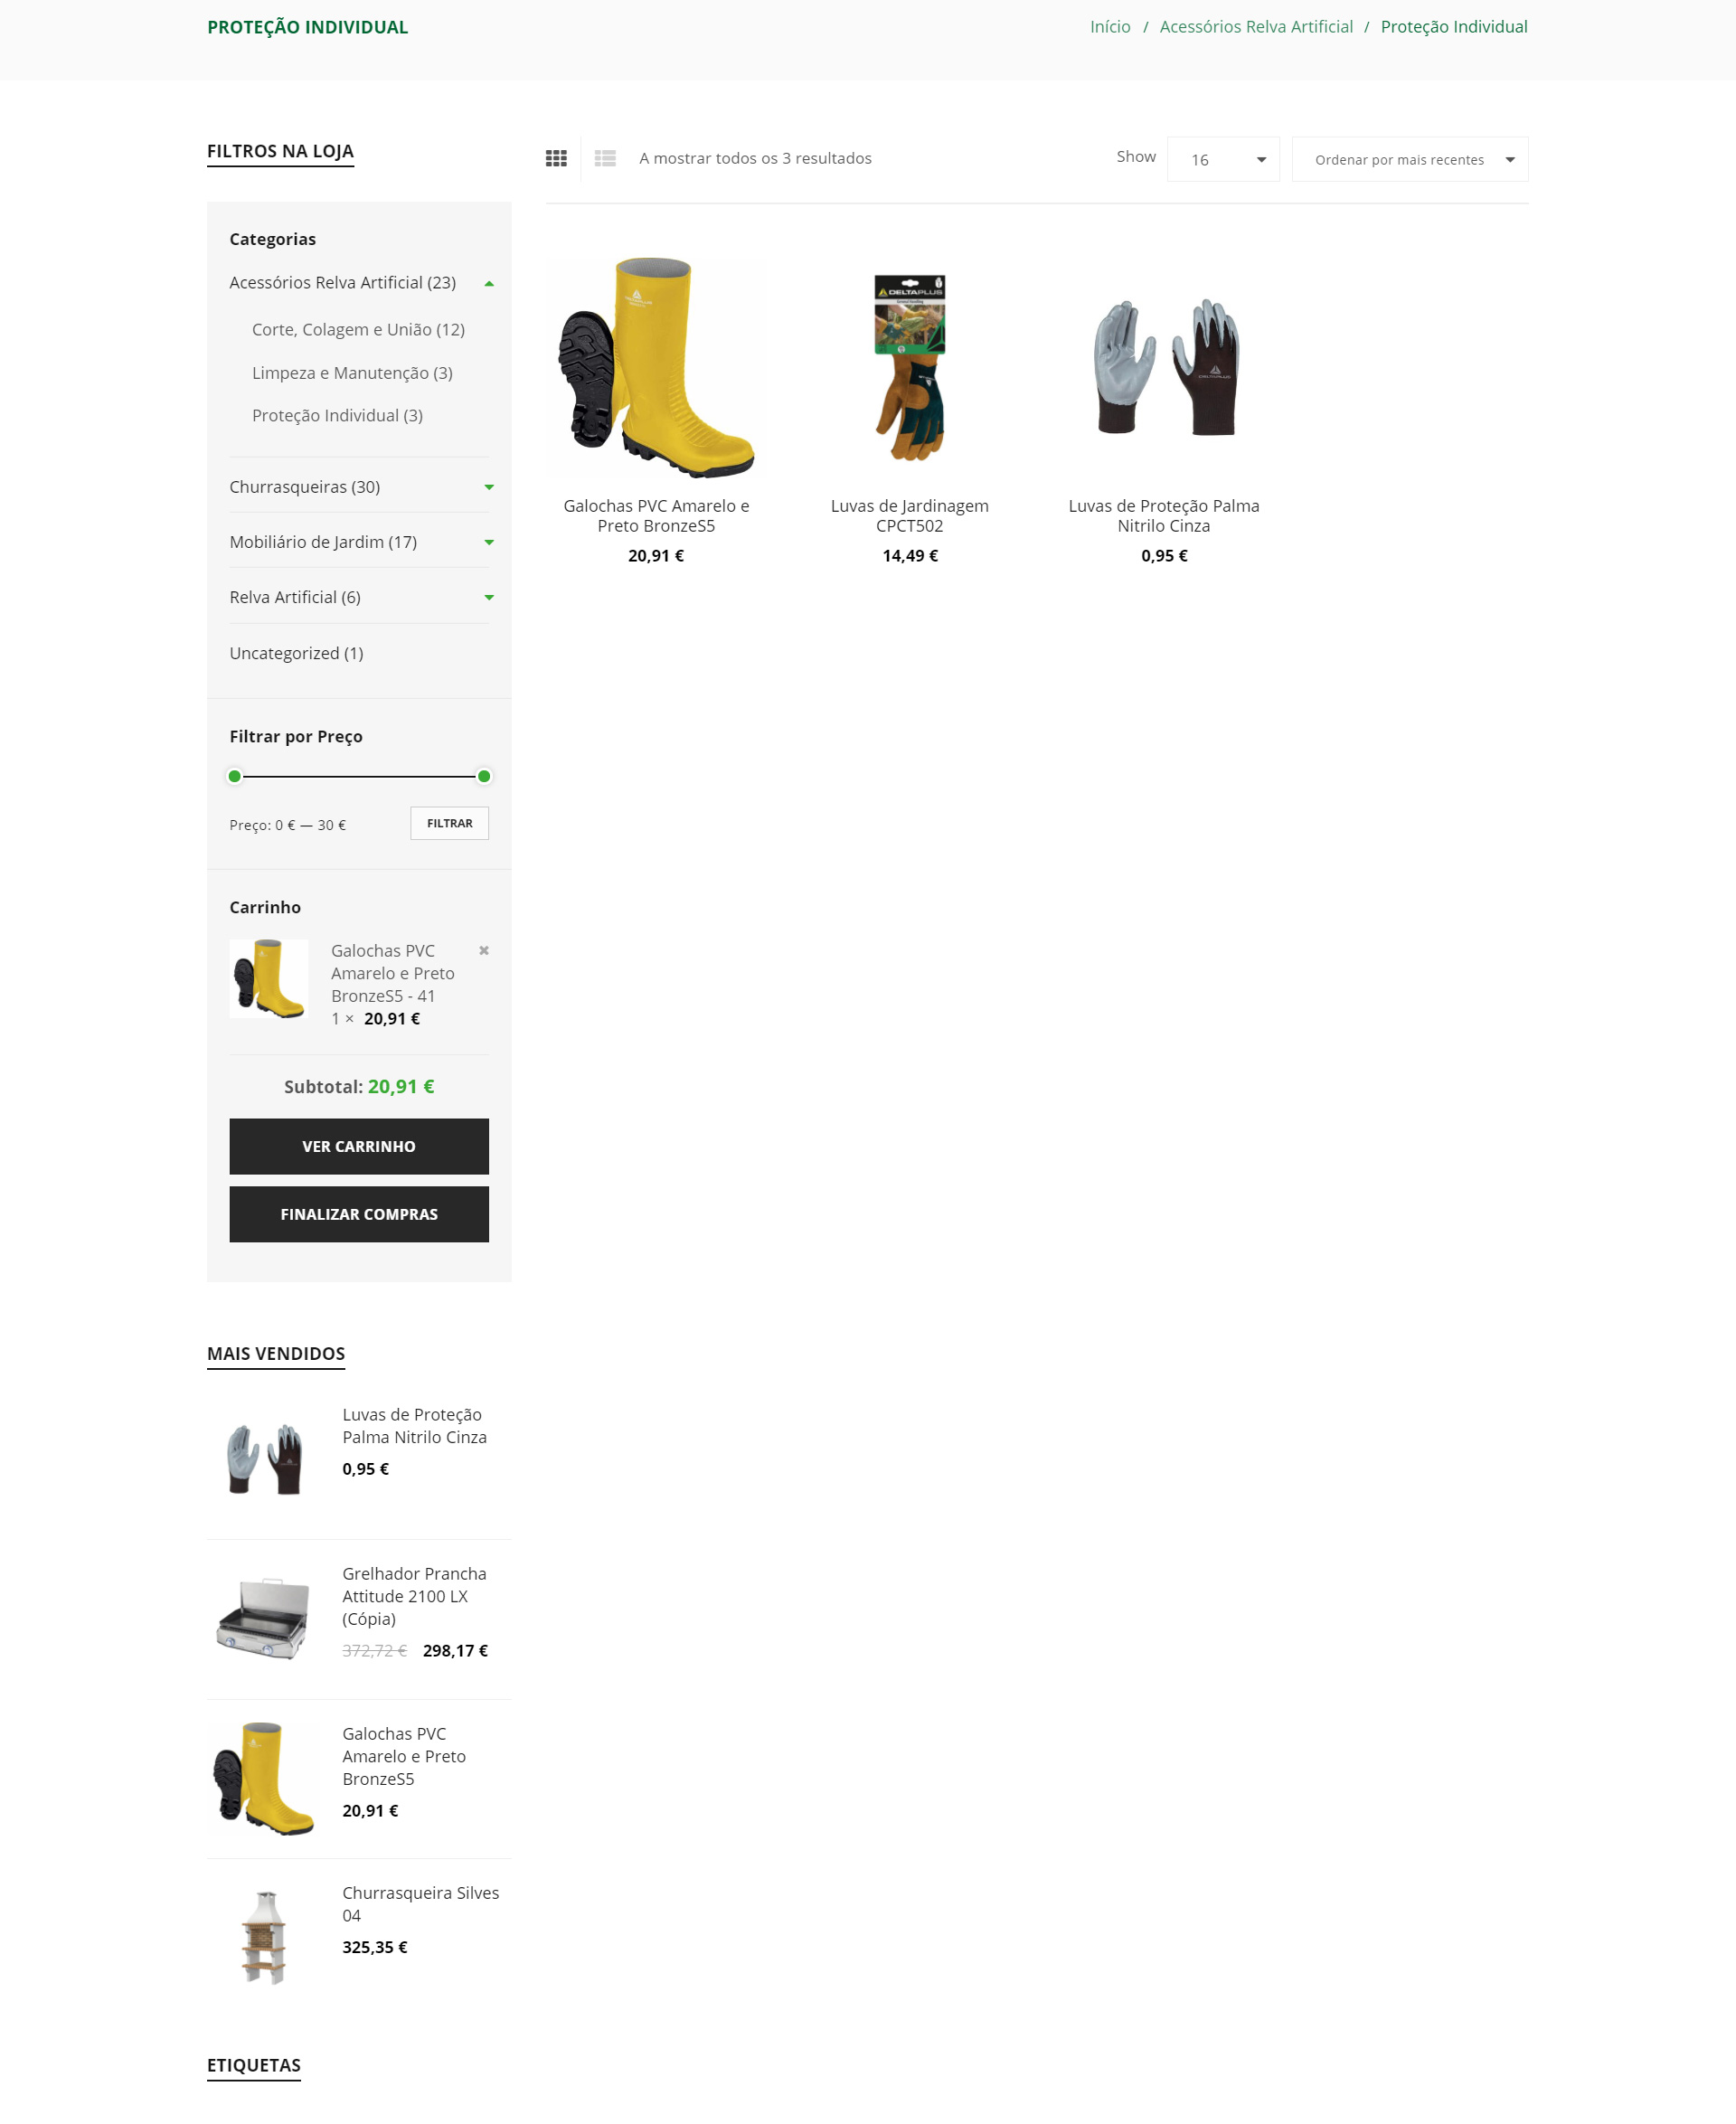Click VER CARRINHO button
This screenshot has height=2124, width=1736.
pyautogui.click(x=359, y=1146)
